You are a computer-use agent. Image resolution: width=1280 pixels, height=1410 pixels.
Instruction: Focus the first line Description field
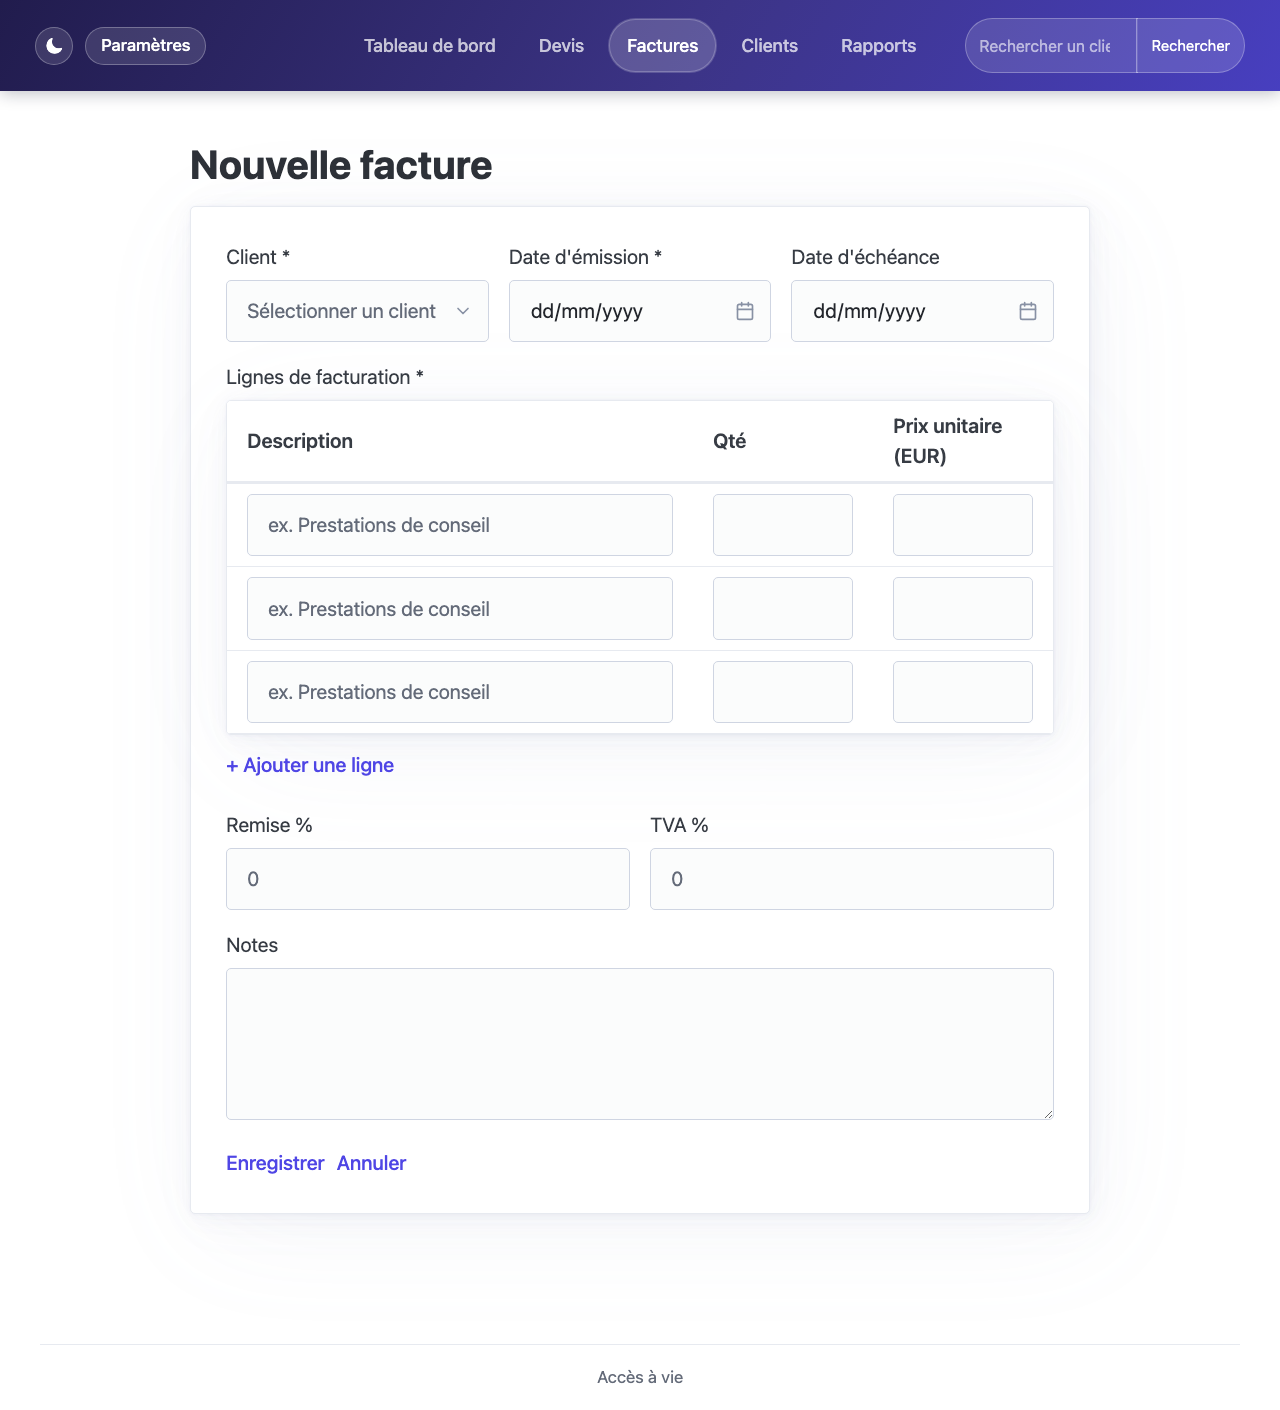click(x=460, y=525)
